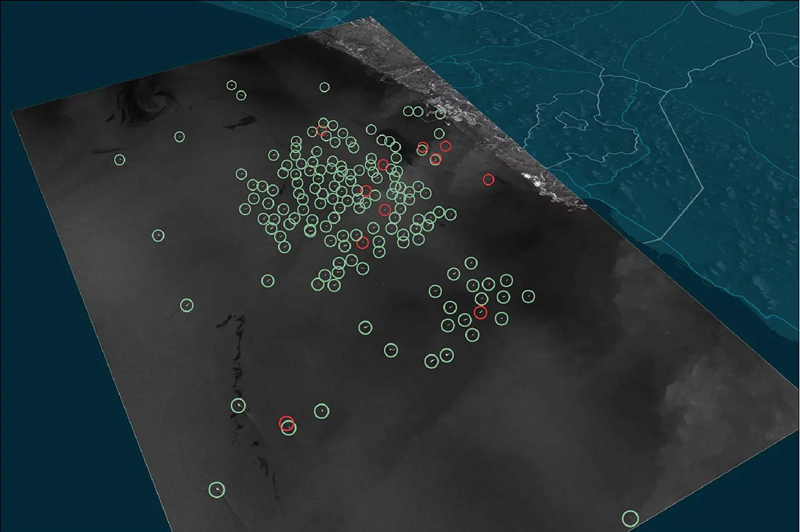Viewport: 800px width, 532px height.
Task: Click the green circle at the bottom-right edge
Action: click(x=631, y=518)
